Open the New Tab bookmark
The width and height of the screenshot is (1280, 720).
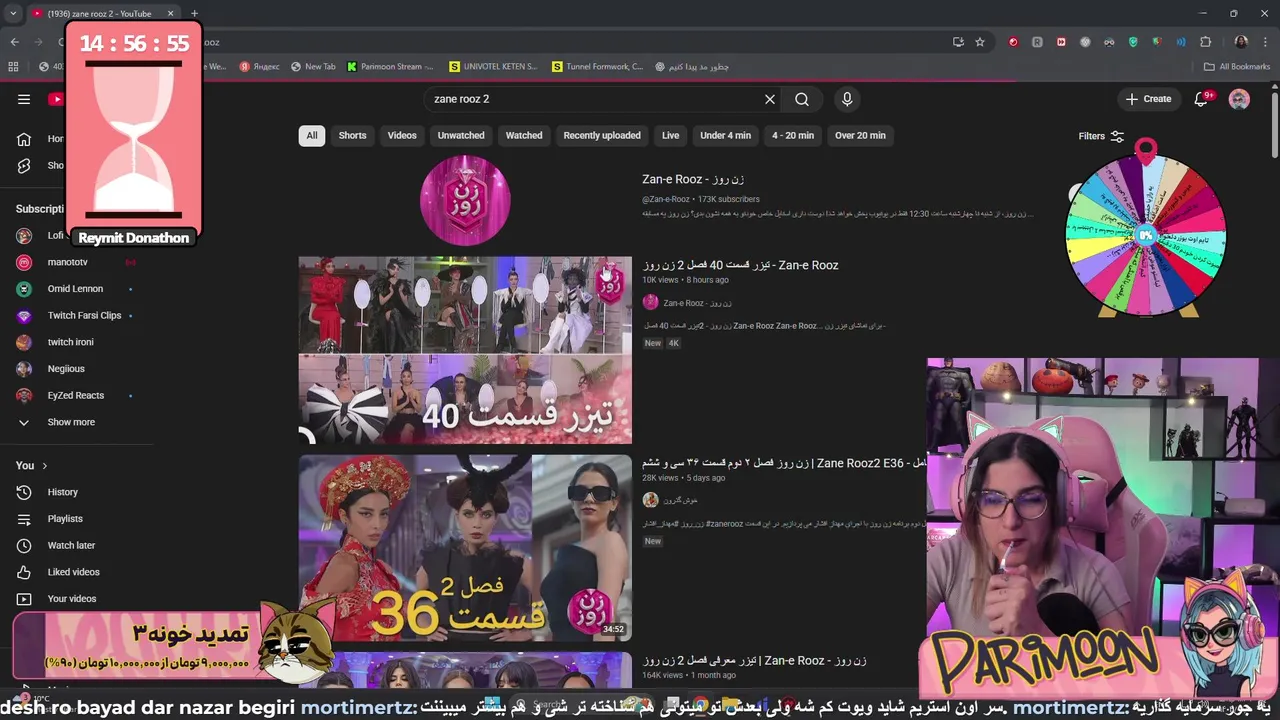coord(314,67)
